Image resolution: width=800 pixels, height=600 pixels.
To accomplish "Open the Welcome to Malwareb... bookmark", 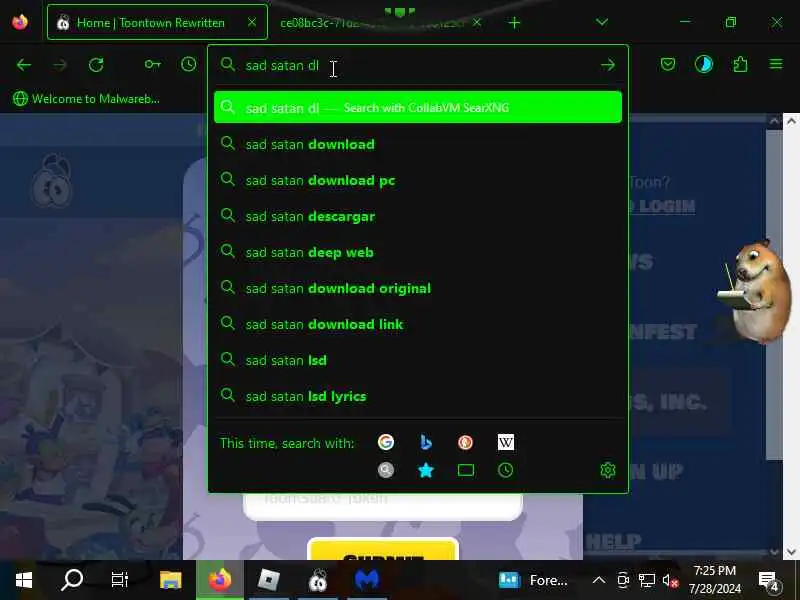I will click(86, 98).
